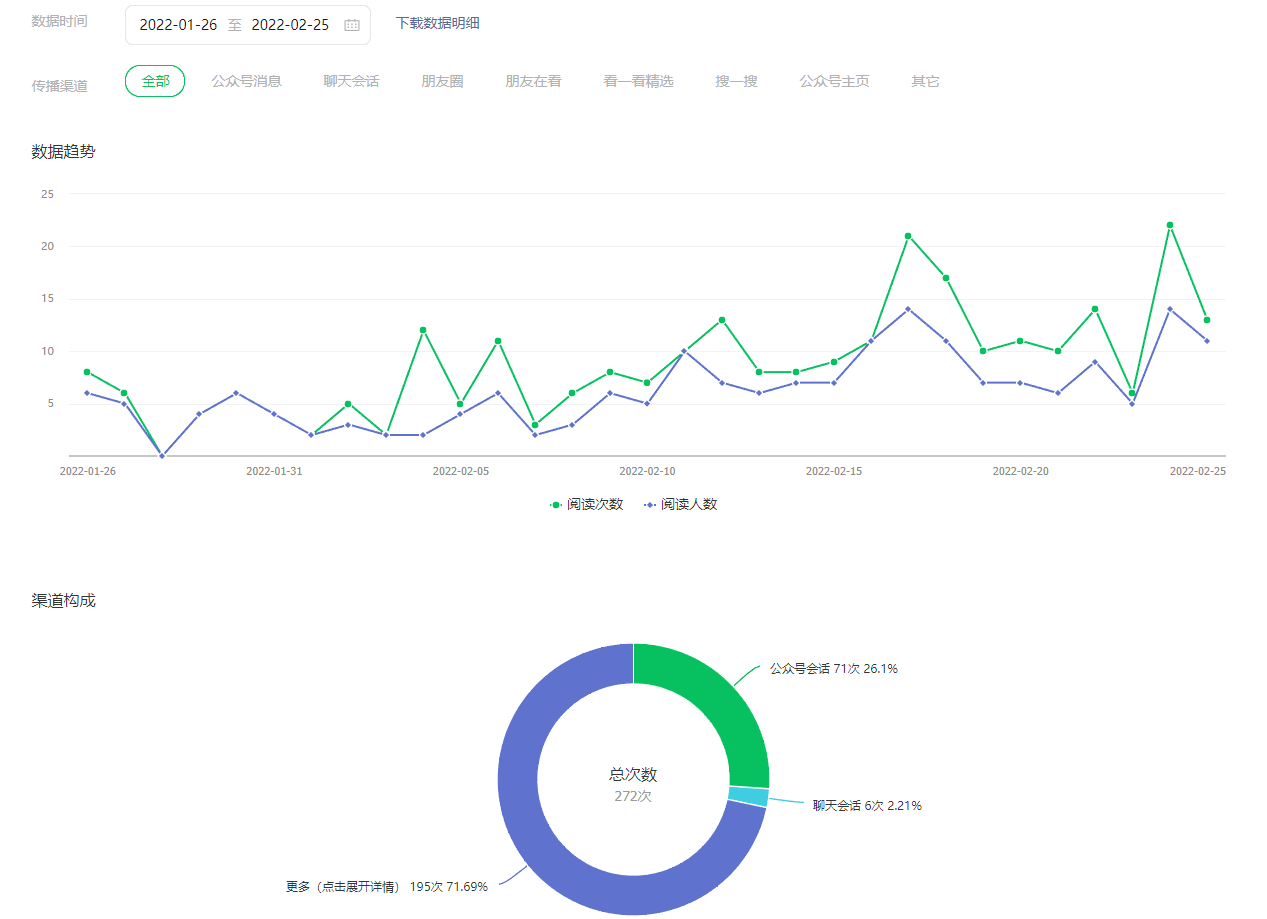Image resolution: width=1267 pixels, height=919 pixels.
Task: Click the start date 2022-01-26 field
Action: 178,25
